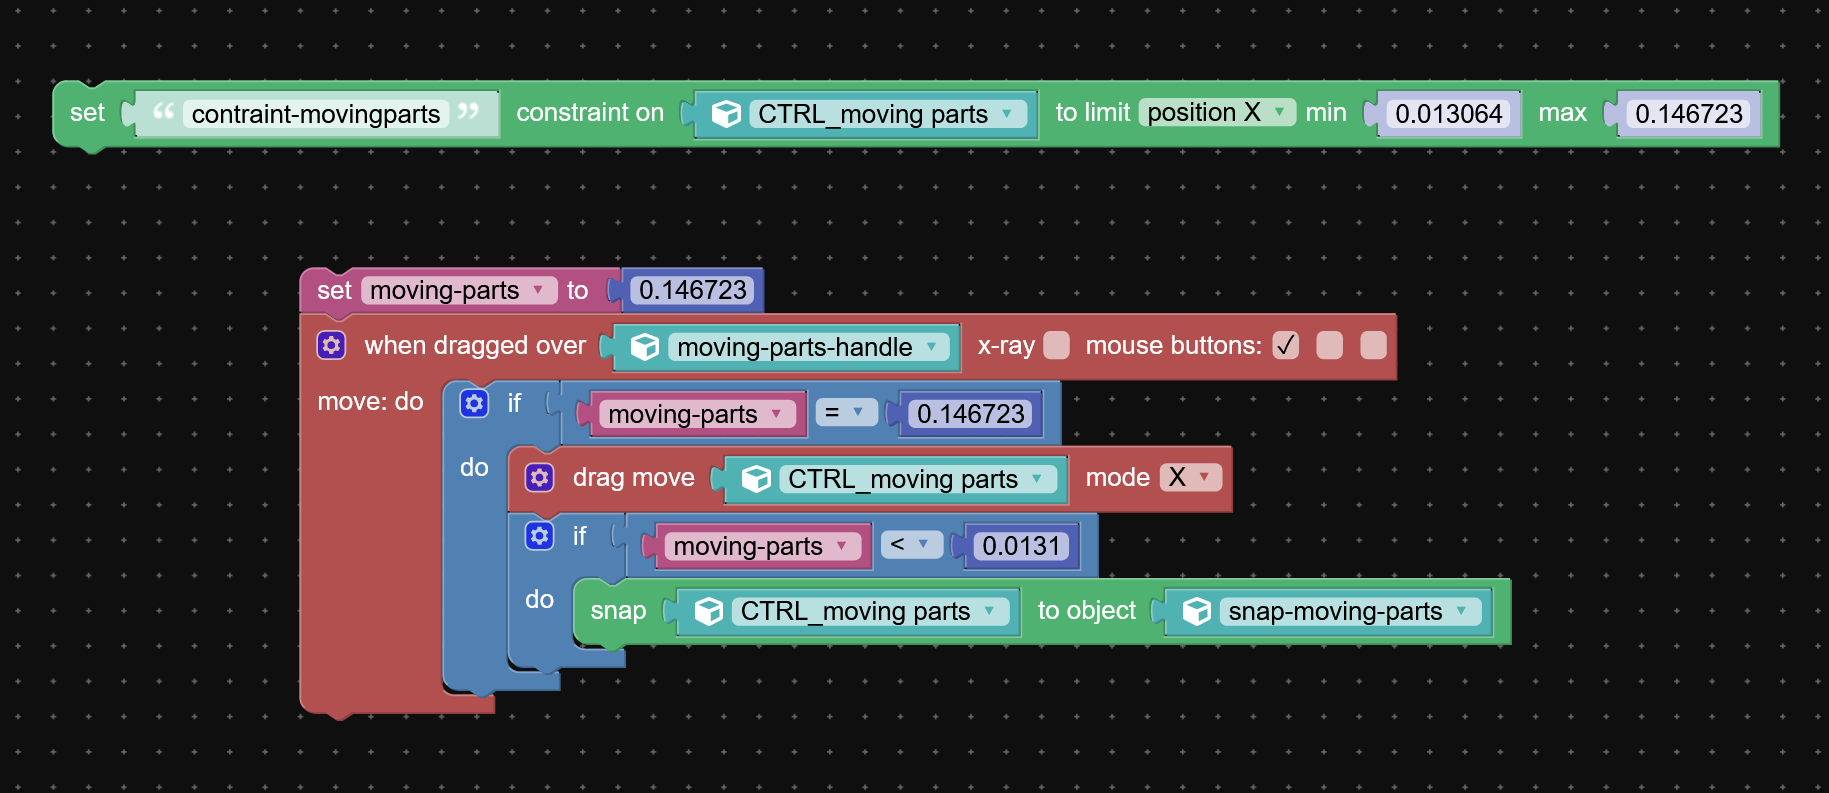Click the 'to object' label in snap block
Viewport: 1829px width, 793px height.
1087,610
